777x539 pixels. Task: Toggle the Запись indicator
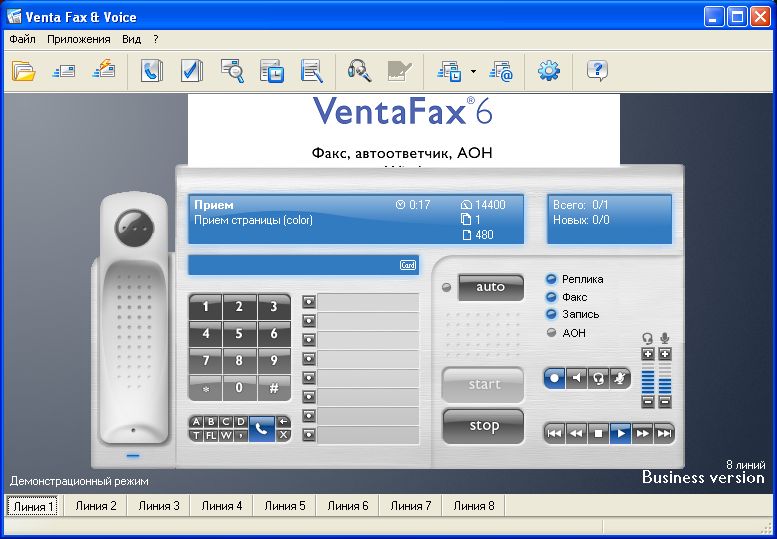[x=551, y=314]
